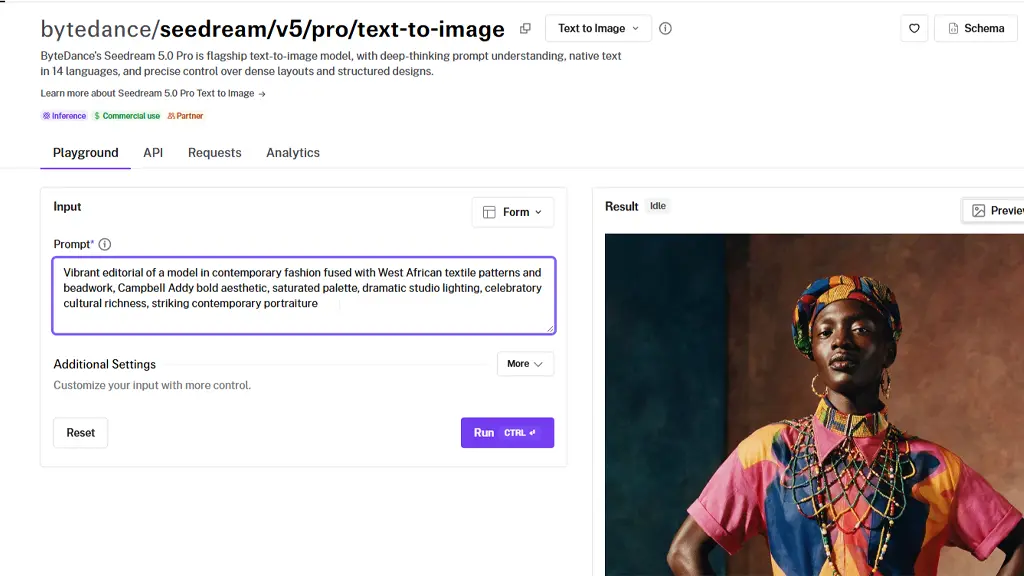Screen dimensions: 1024x576
Task: Open the Schema view
Action: click(x=976, y=29)
